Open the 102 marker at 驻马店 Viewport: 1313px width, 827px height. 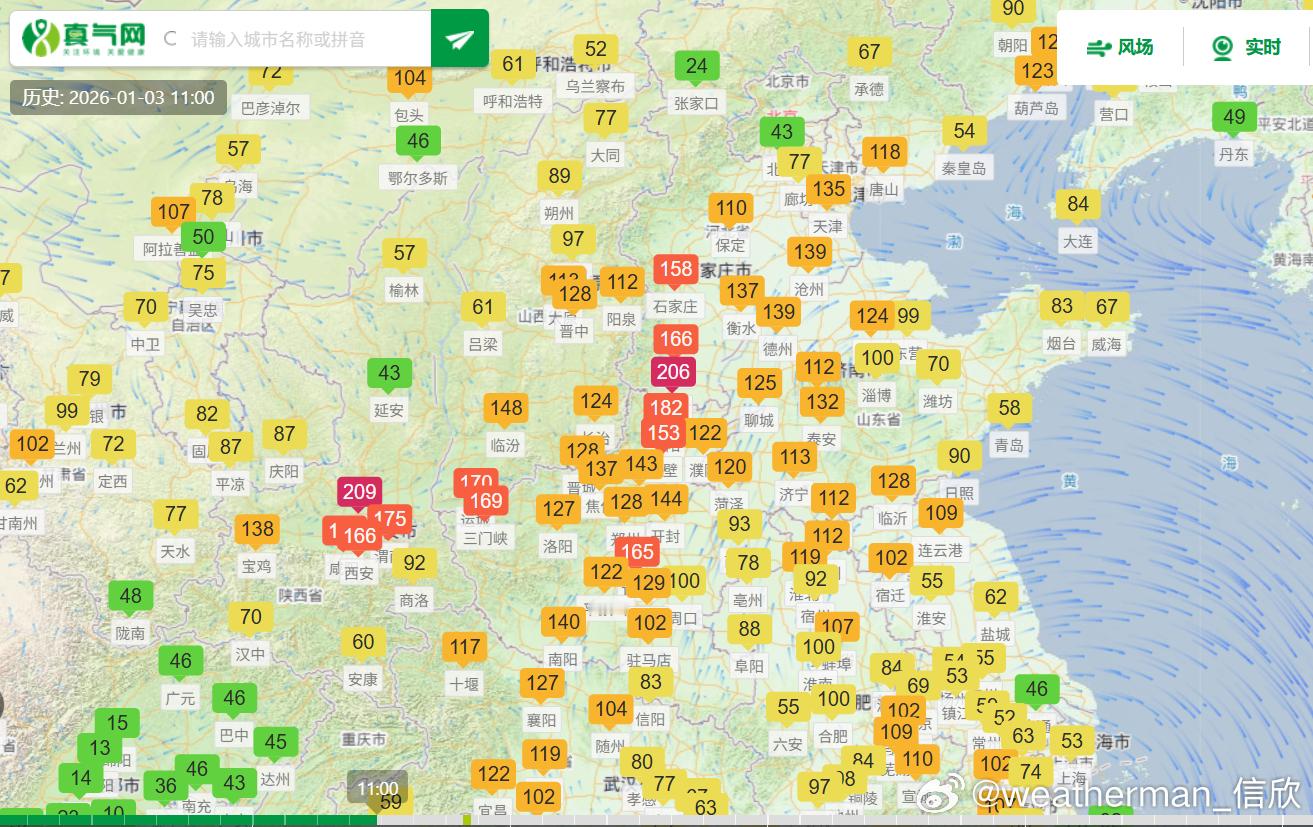coord(649,625)
